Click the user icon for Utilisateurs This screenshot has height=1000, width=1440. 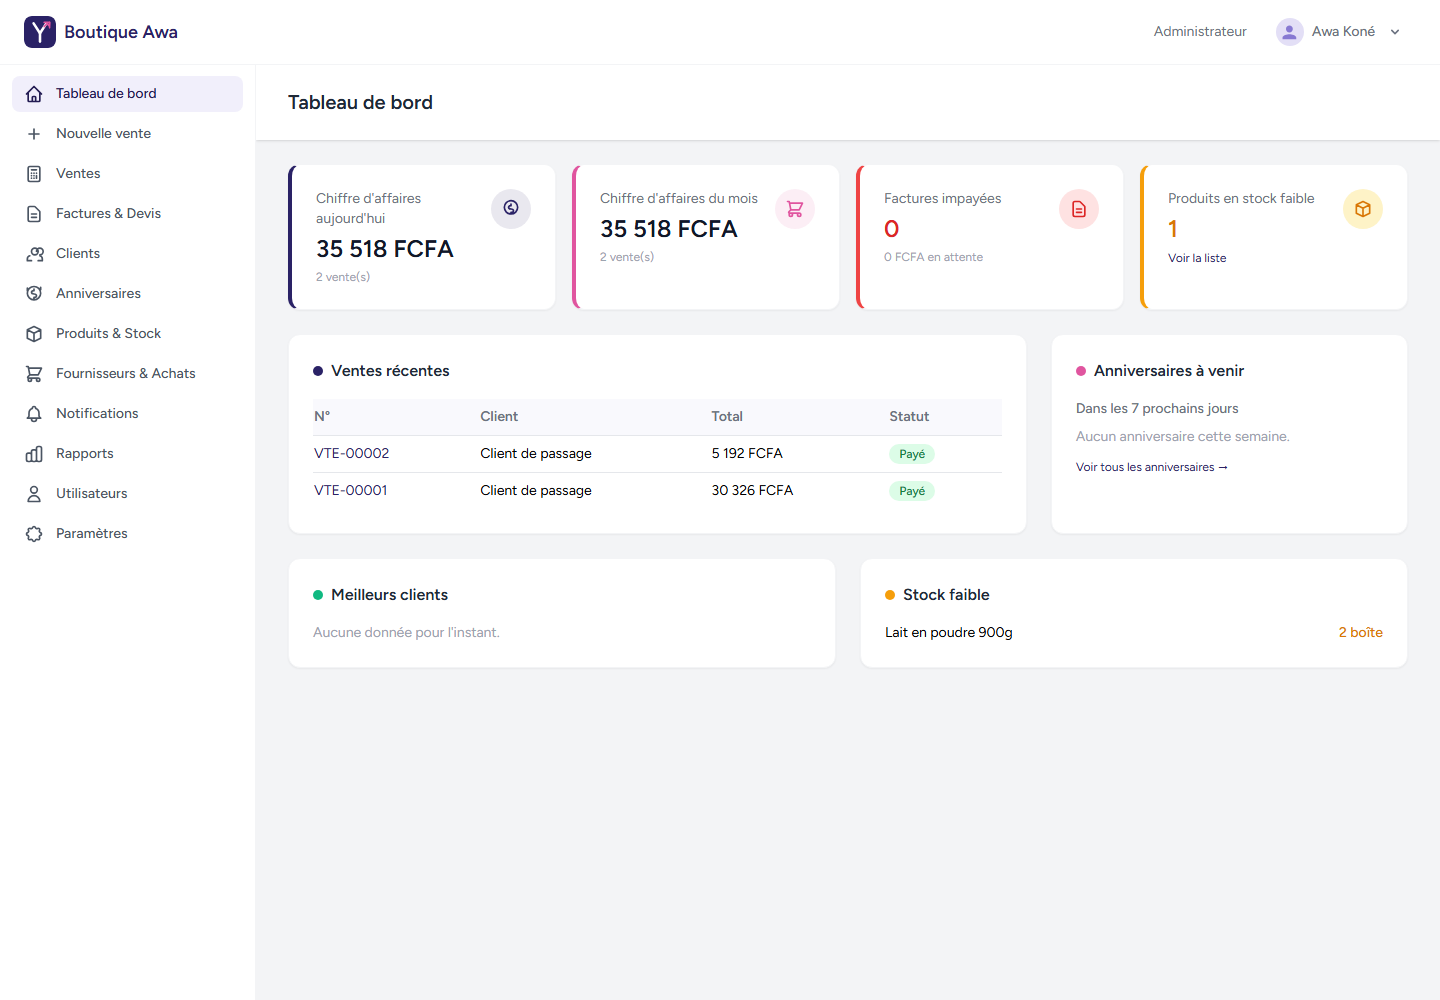[x=34, y=494]
